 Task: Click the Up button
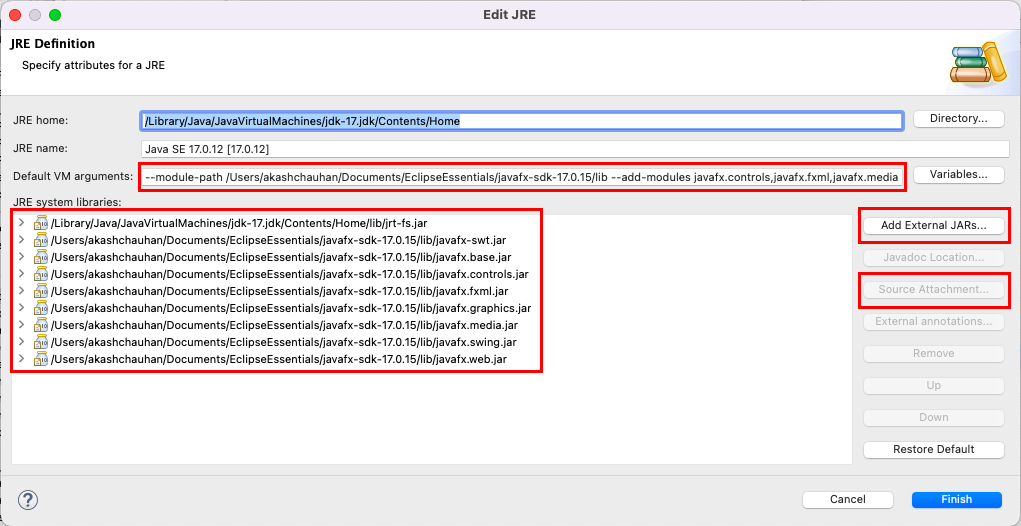[x=934, y=385]
